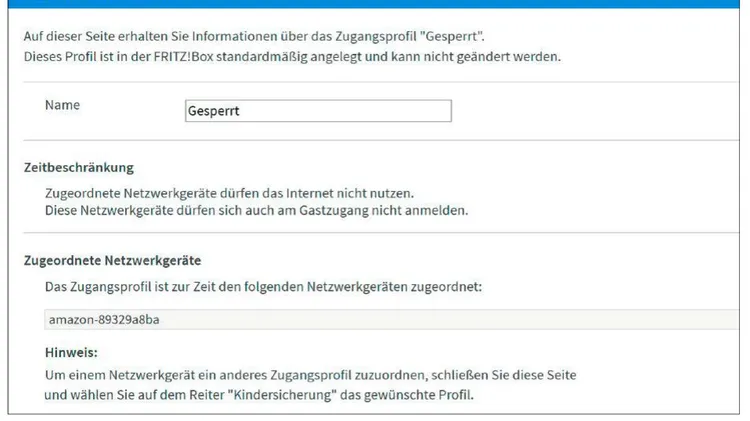Click the hint line starting 'und wählen Sie'

coord(259,395)
